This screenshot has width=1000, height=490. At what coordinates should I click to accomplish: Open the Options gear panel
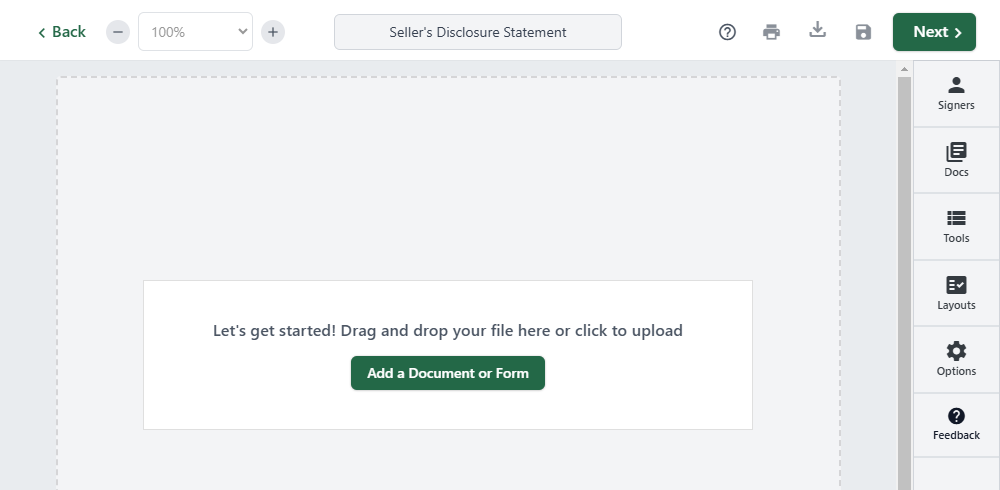coord(956,359)
